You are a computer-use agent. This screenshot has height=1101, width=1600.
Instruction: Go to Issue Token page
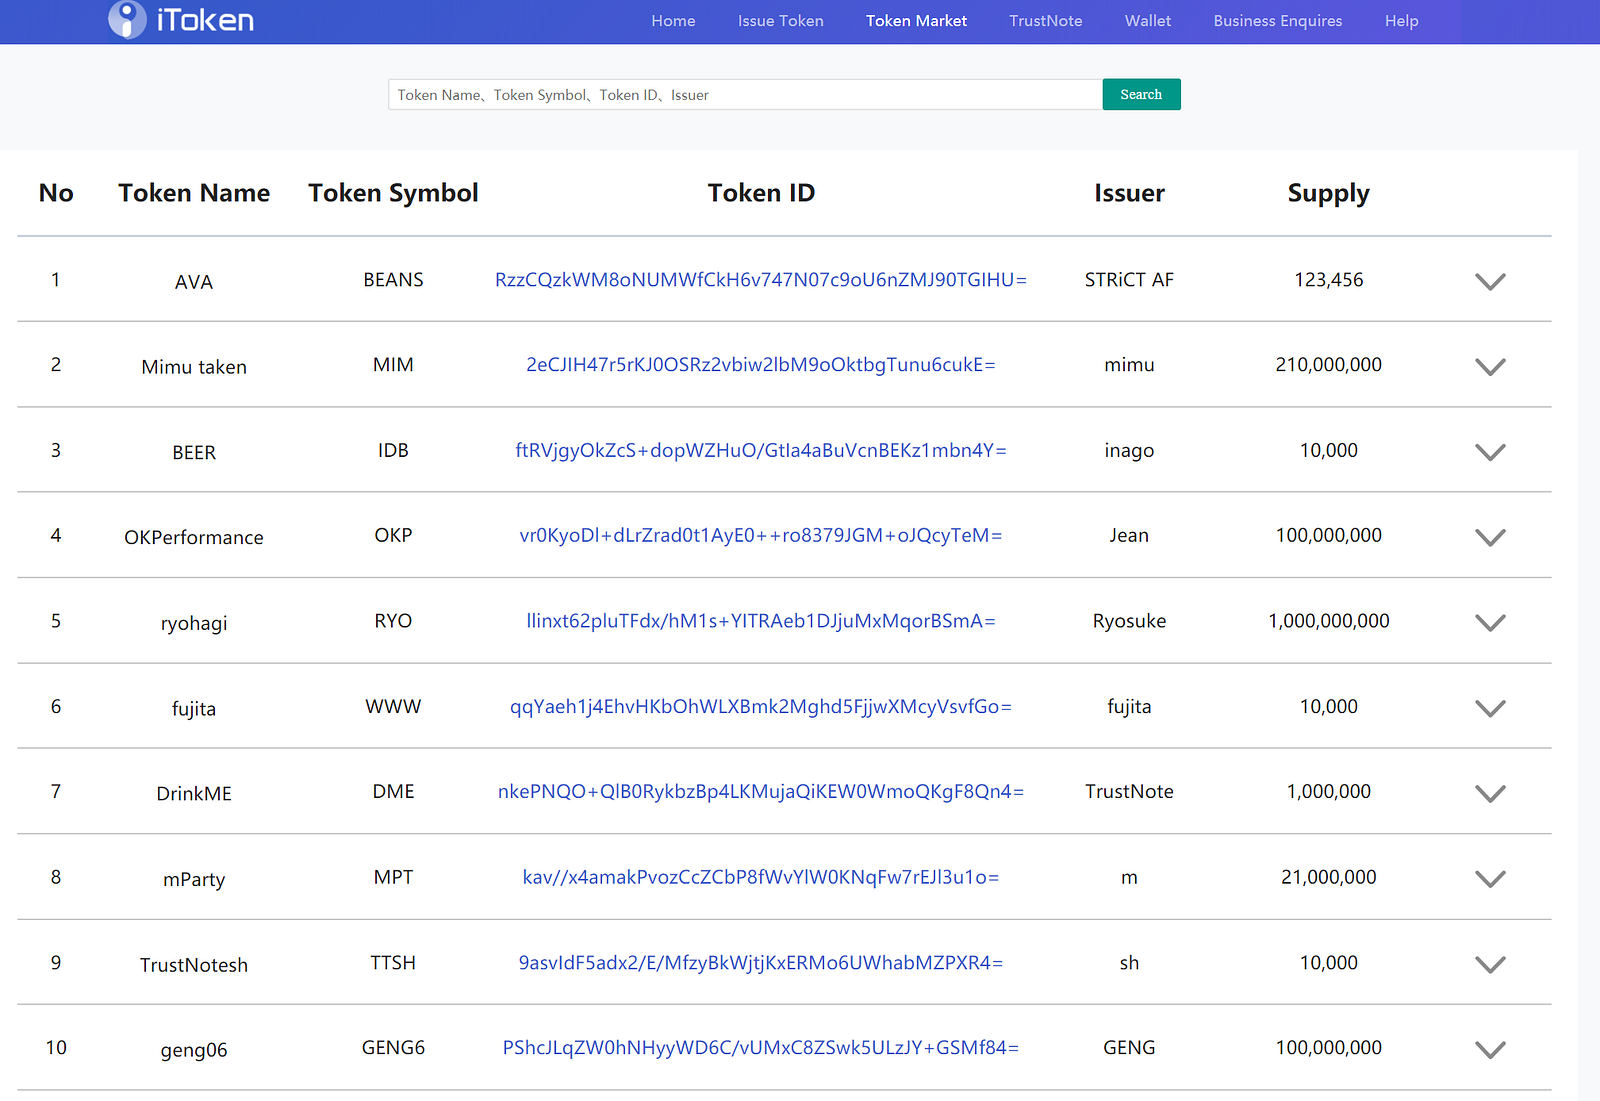click(780, 21)
